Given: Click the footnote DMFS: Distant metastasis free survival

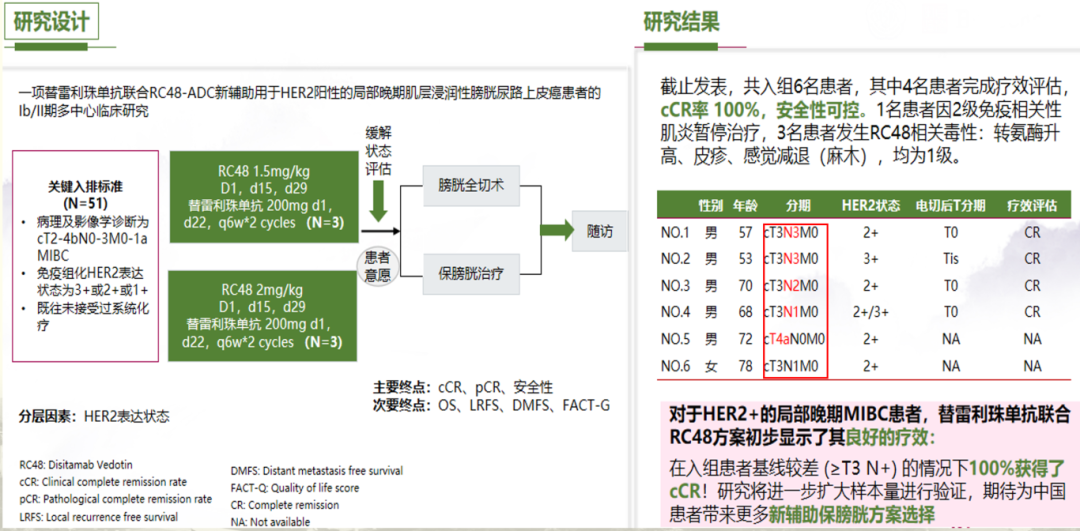Looking at the screenshot, I should [x=317, y=471].
